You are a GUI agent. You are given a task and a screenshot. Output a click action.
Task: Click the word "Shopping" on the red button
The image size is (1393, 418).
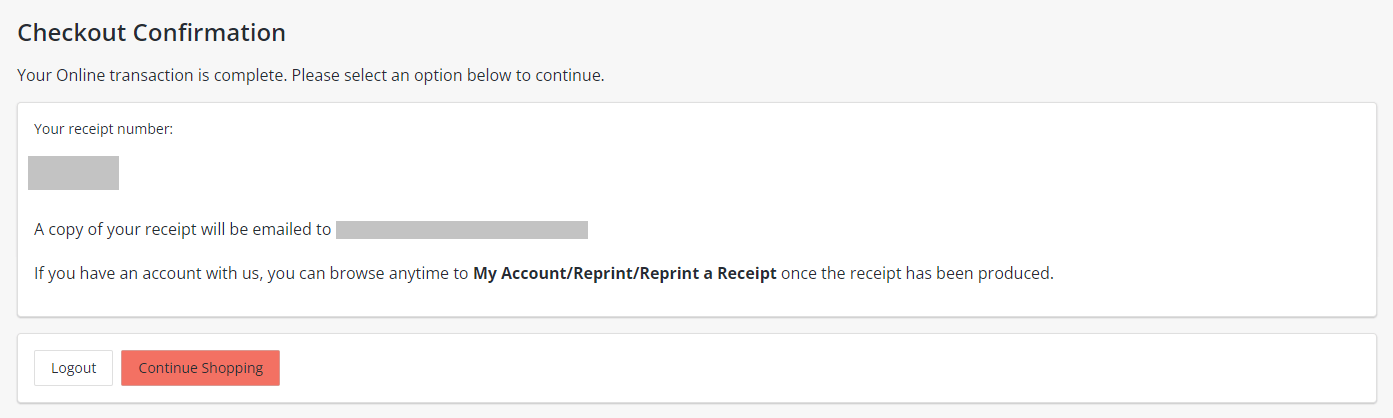pos(232,368)
